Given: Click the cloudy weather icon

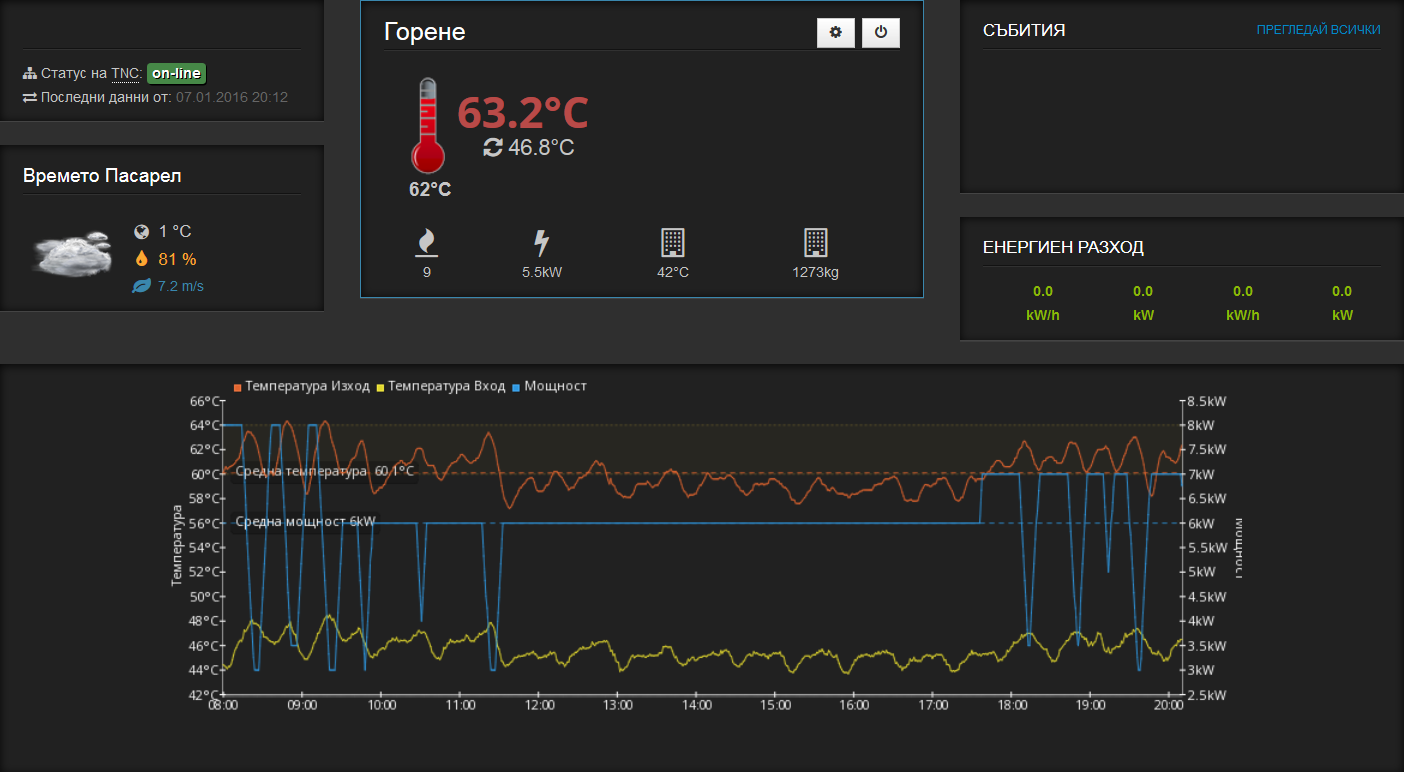Looking at the screenshot, I should point(72,254).
